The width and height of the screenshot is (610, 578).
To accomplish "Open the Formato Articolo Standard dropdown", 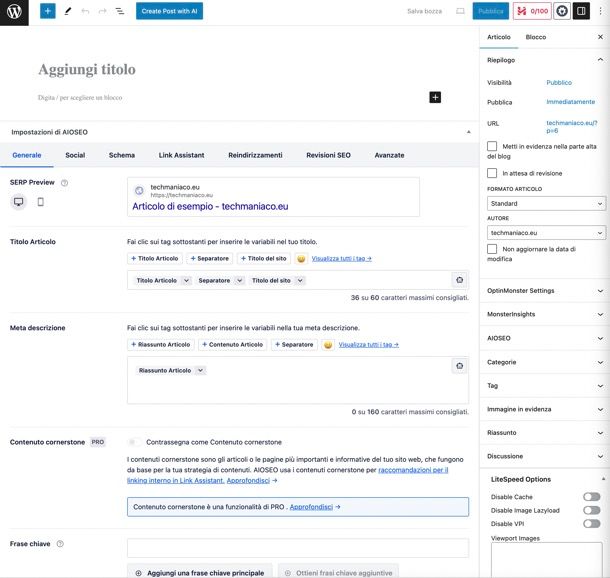I will click(x=546, y=203).
